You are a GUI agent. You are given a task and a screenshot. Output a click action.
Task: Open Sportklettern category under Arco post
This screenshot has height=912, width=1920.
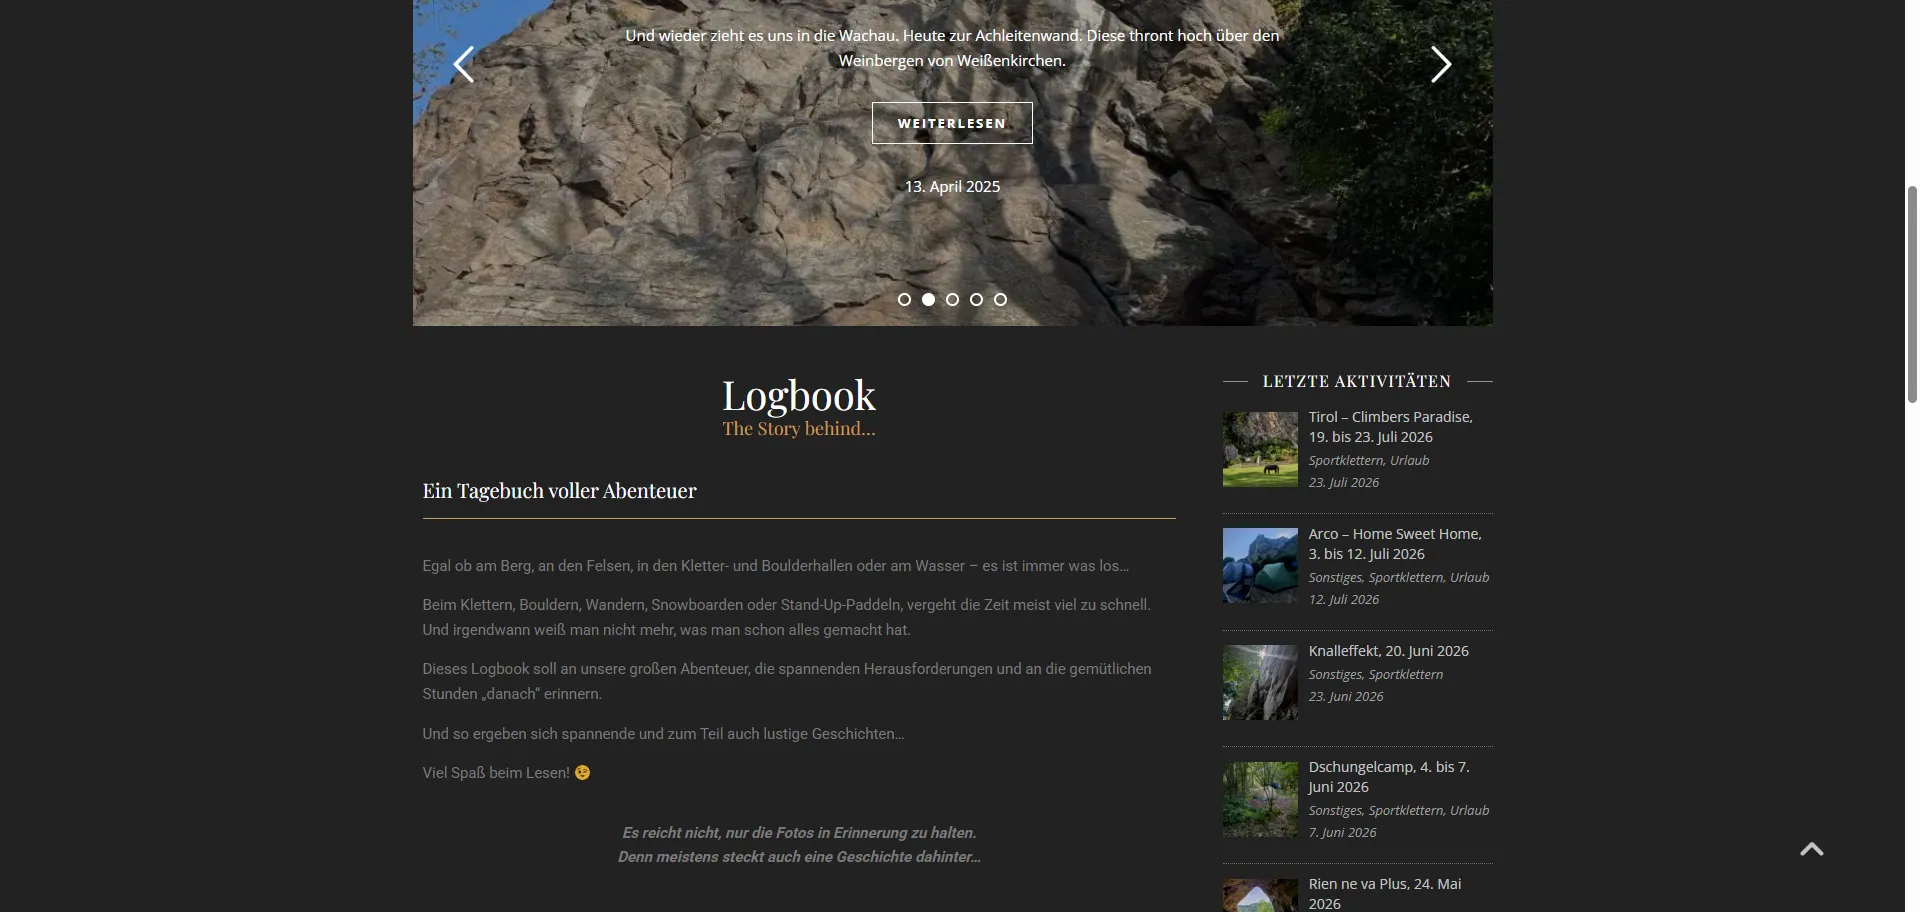click(1406, 578)
